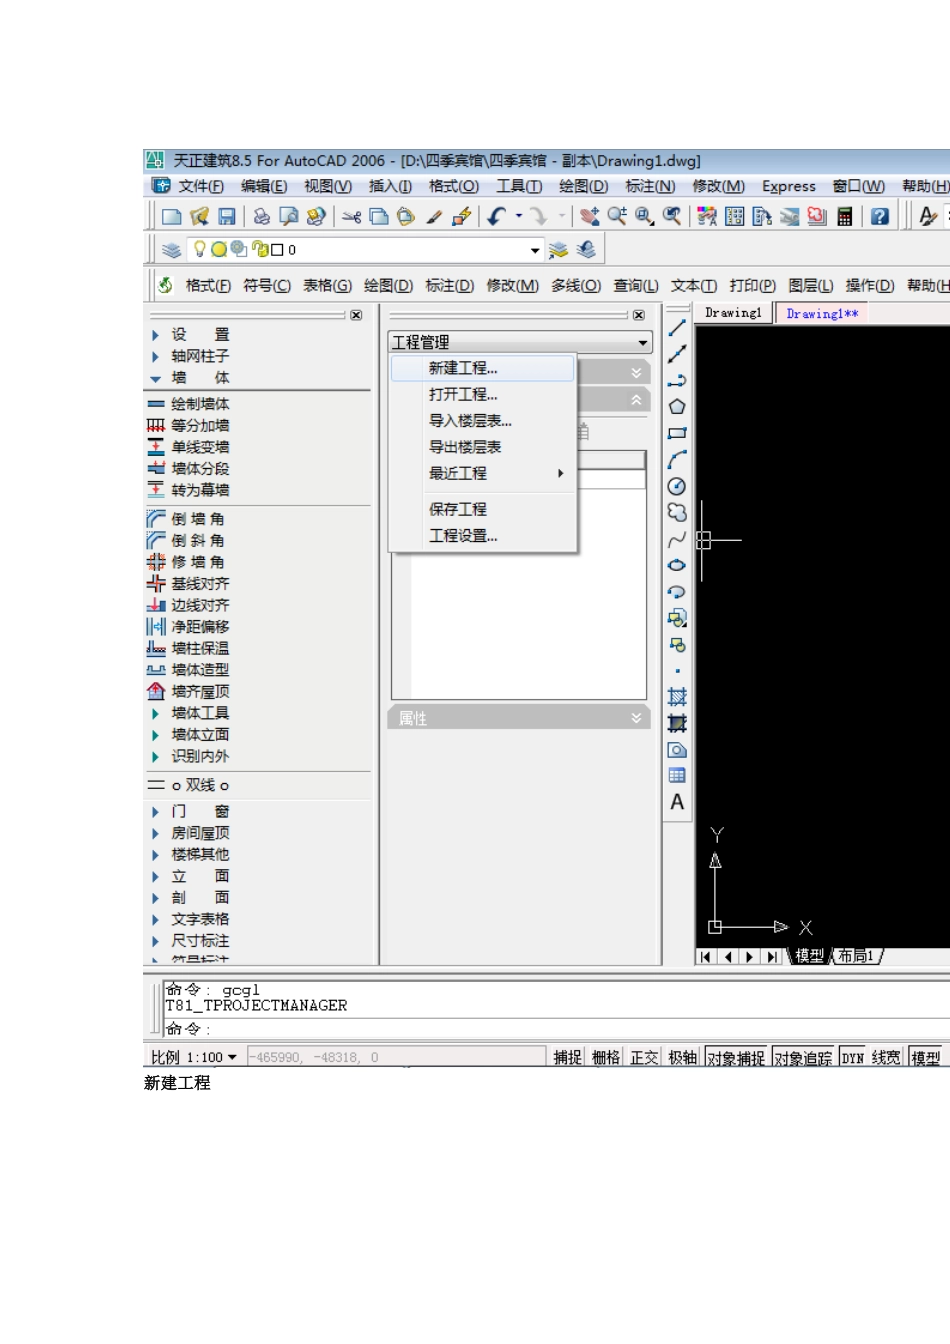
Task: Select the Spline draw tool
Action: (677, 539)
